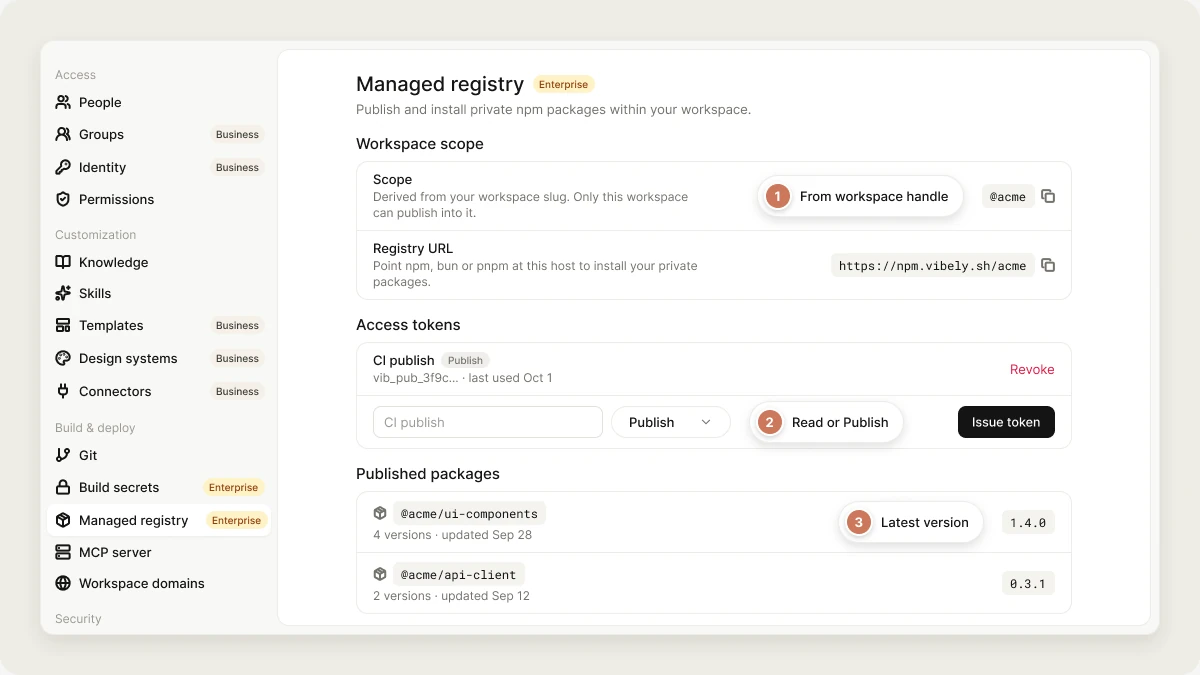Open the Publish token type dropdown

tap(671, 422)
